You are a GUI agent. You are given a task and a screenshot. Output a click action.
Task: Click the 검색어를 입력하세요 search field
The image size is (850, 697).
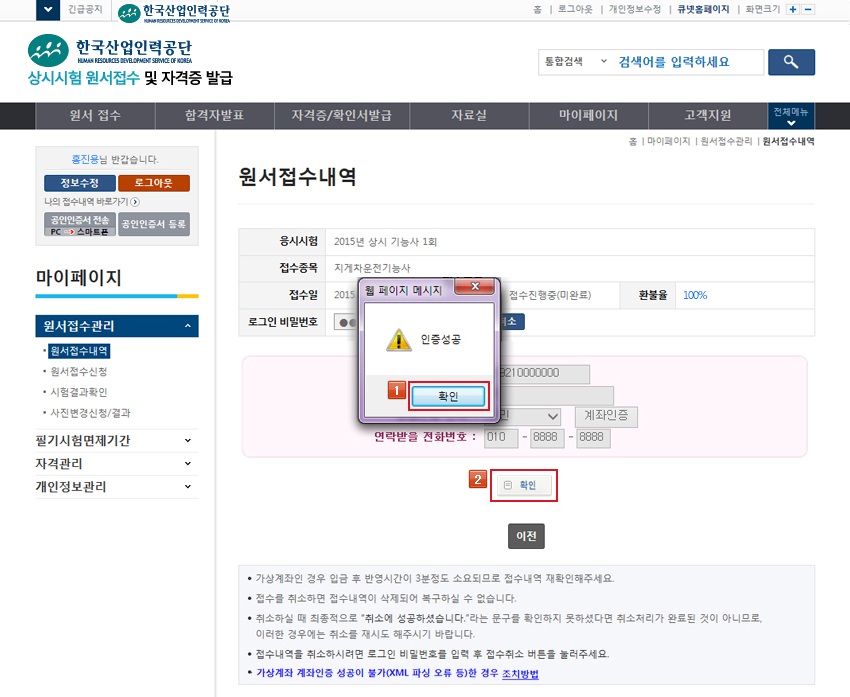pyautogui.click(x=688, y=62)
